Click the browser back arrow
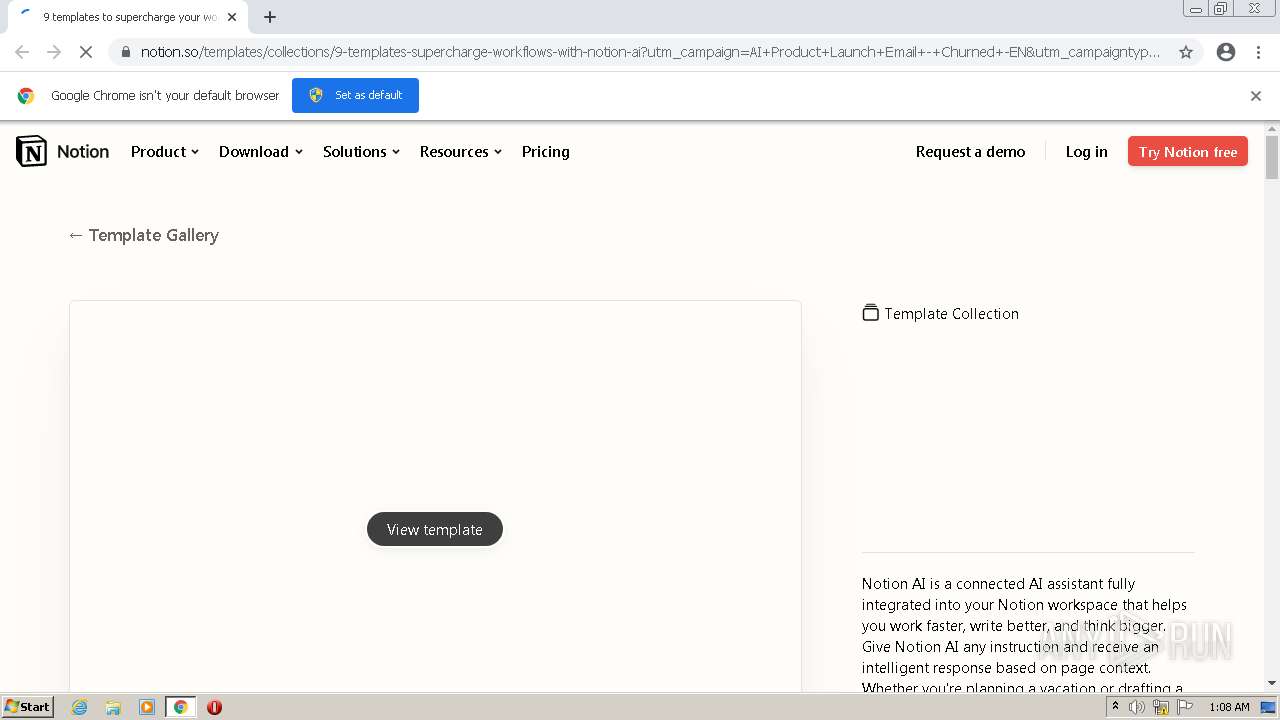This screenshot has width=1280, height=720. click(x=22, y=52)
